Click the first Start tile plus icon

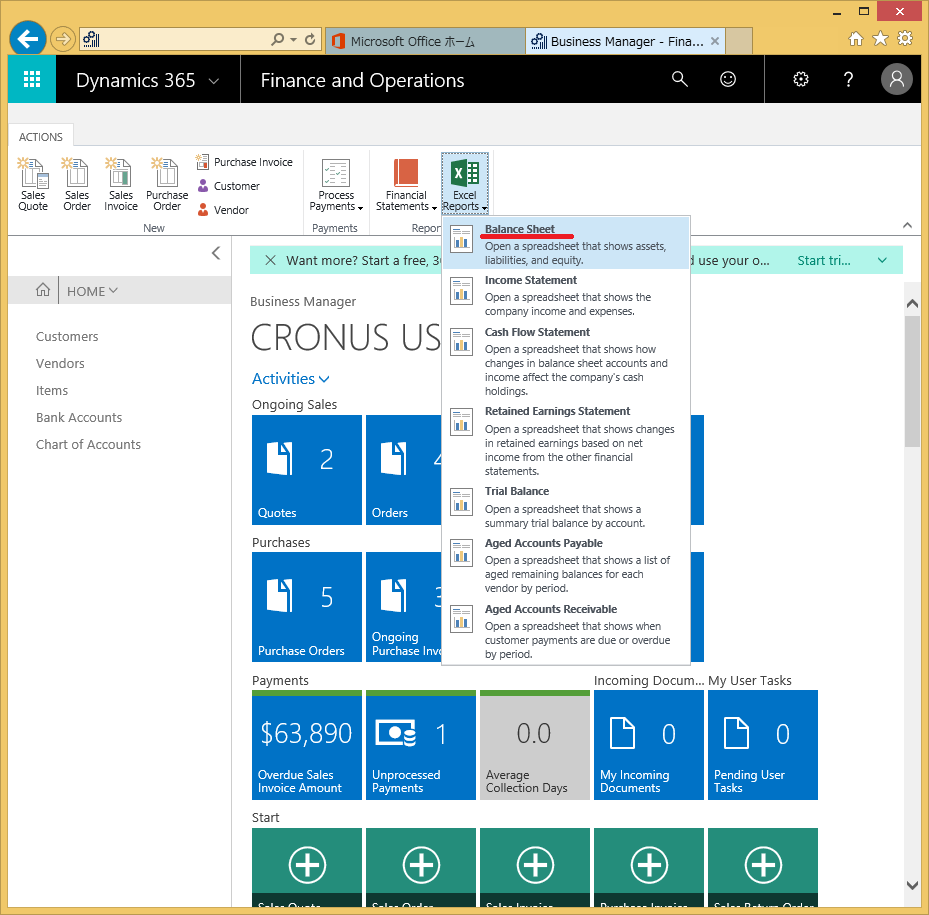[x=307, y=865]
